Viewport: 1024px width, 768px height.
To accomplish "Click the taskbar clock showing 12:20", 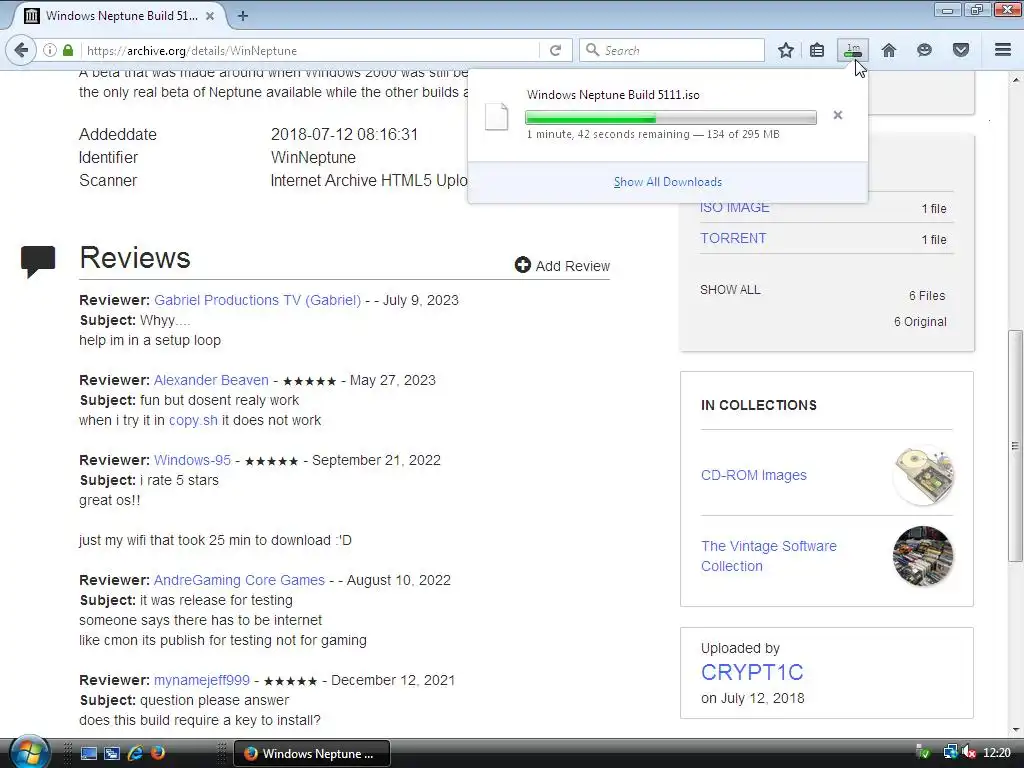I will pyautogui.click(x=997, y=753).
